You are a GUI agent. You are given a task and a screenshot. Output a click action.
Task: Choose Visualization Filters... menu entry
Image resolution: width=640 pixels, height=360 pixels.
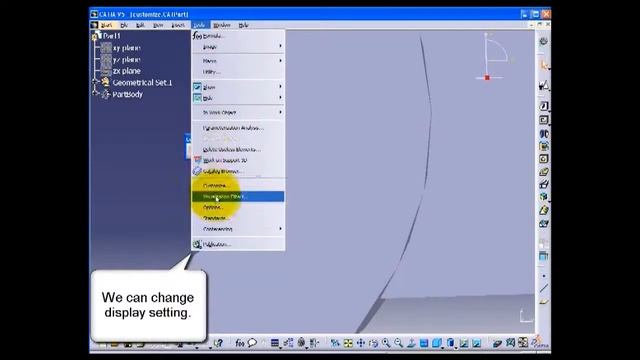pyautogui.click(x=238, y=196)
